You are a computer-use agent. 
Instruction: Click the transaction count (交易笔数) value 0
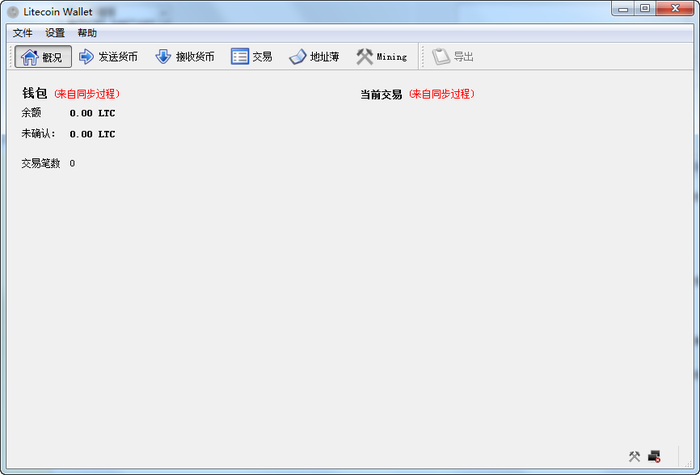72,163
